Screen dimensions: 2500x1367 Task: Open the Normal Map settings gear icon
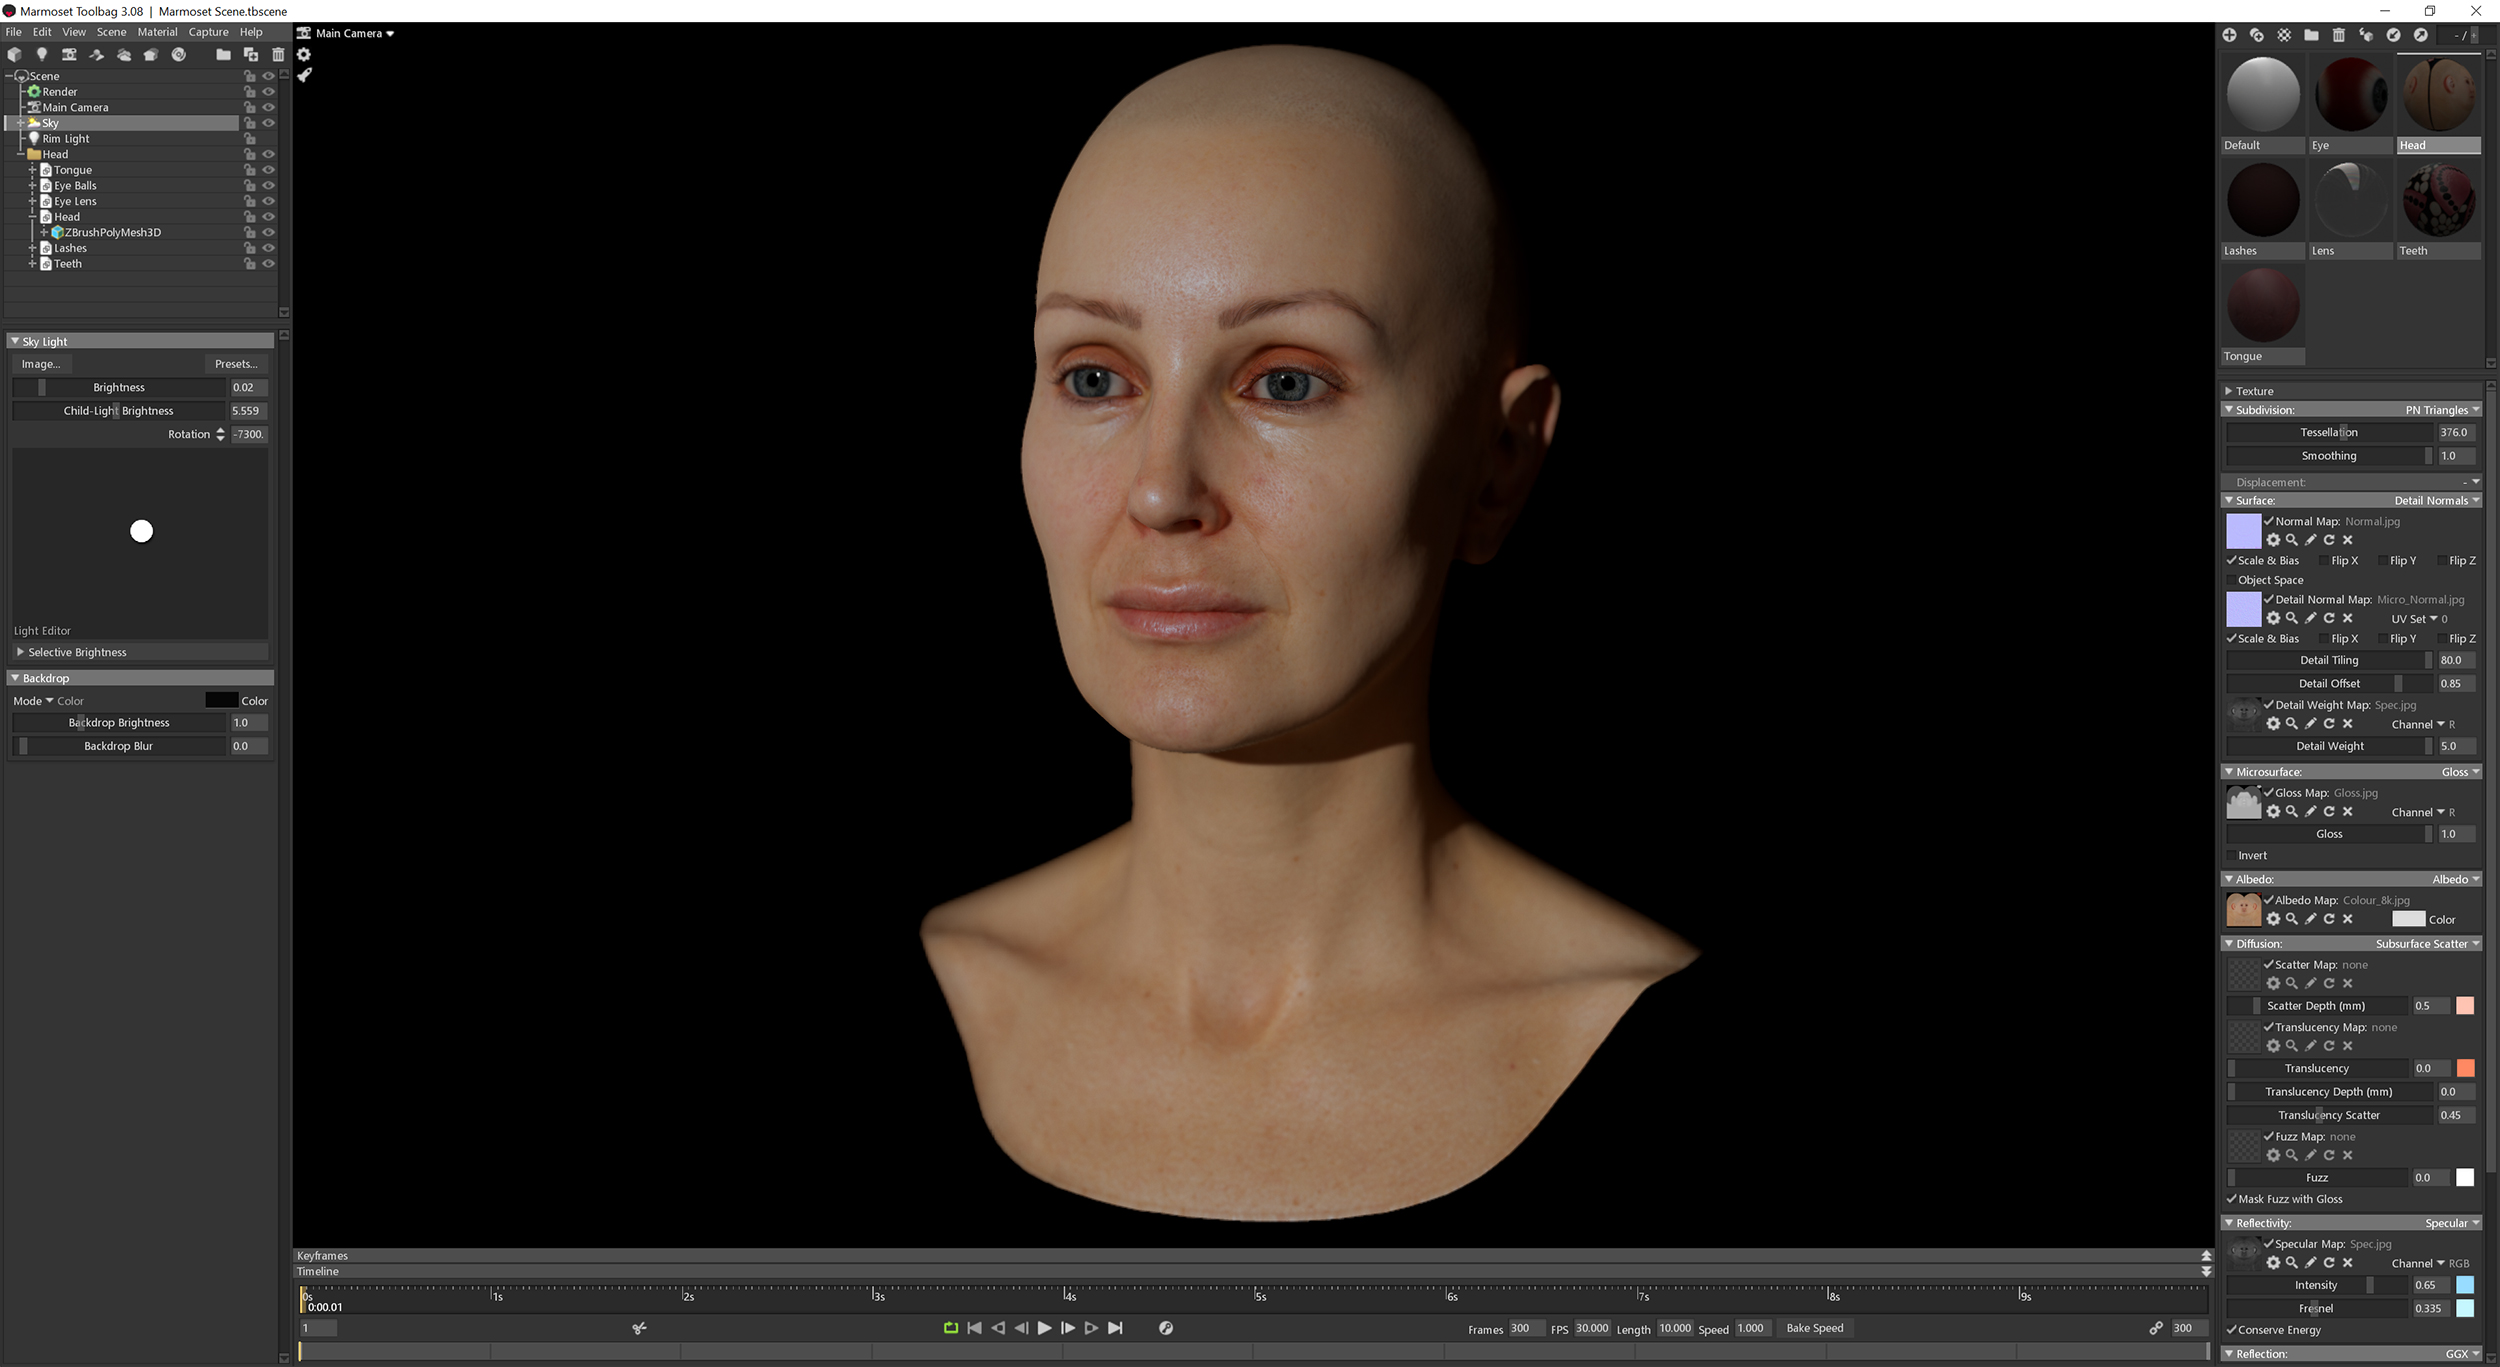pyautogui.click(x=2274, y=540)
